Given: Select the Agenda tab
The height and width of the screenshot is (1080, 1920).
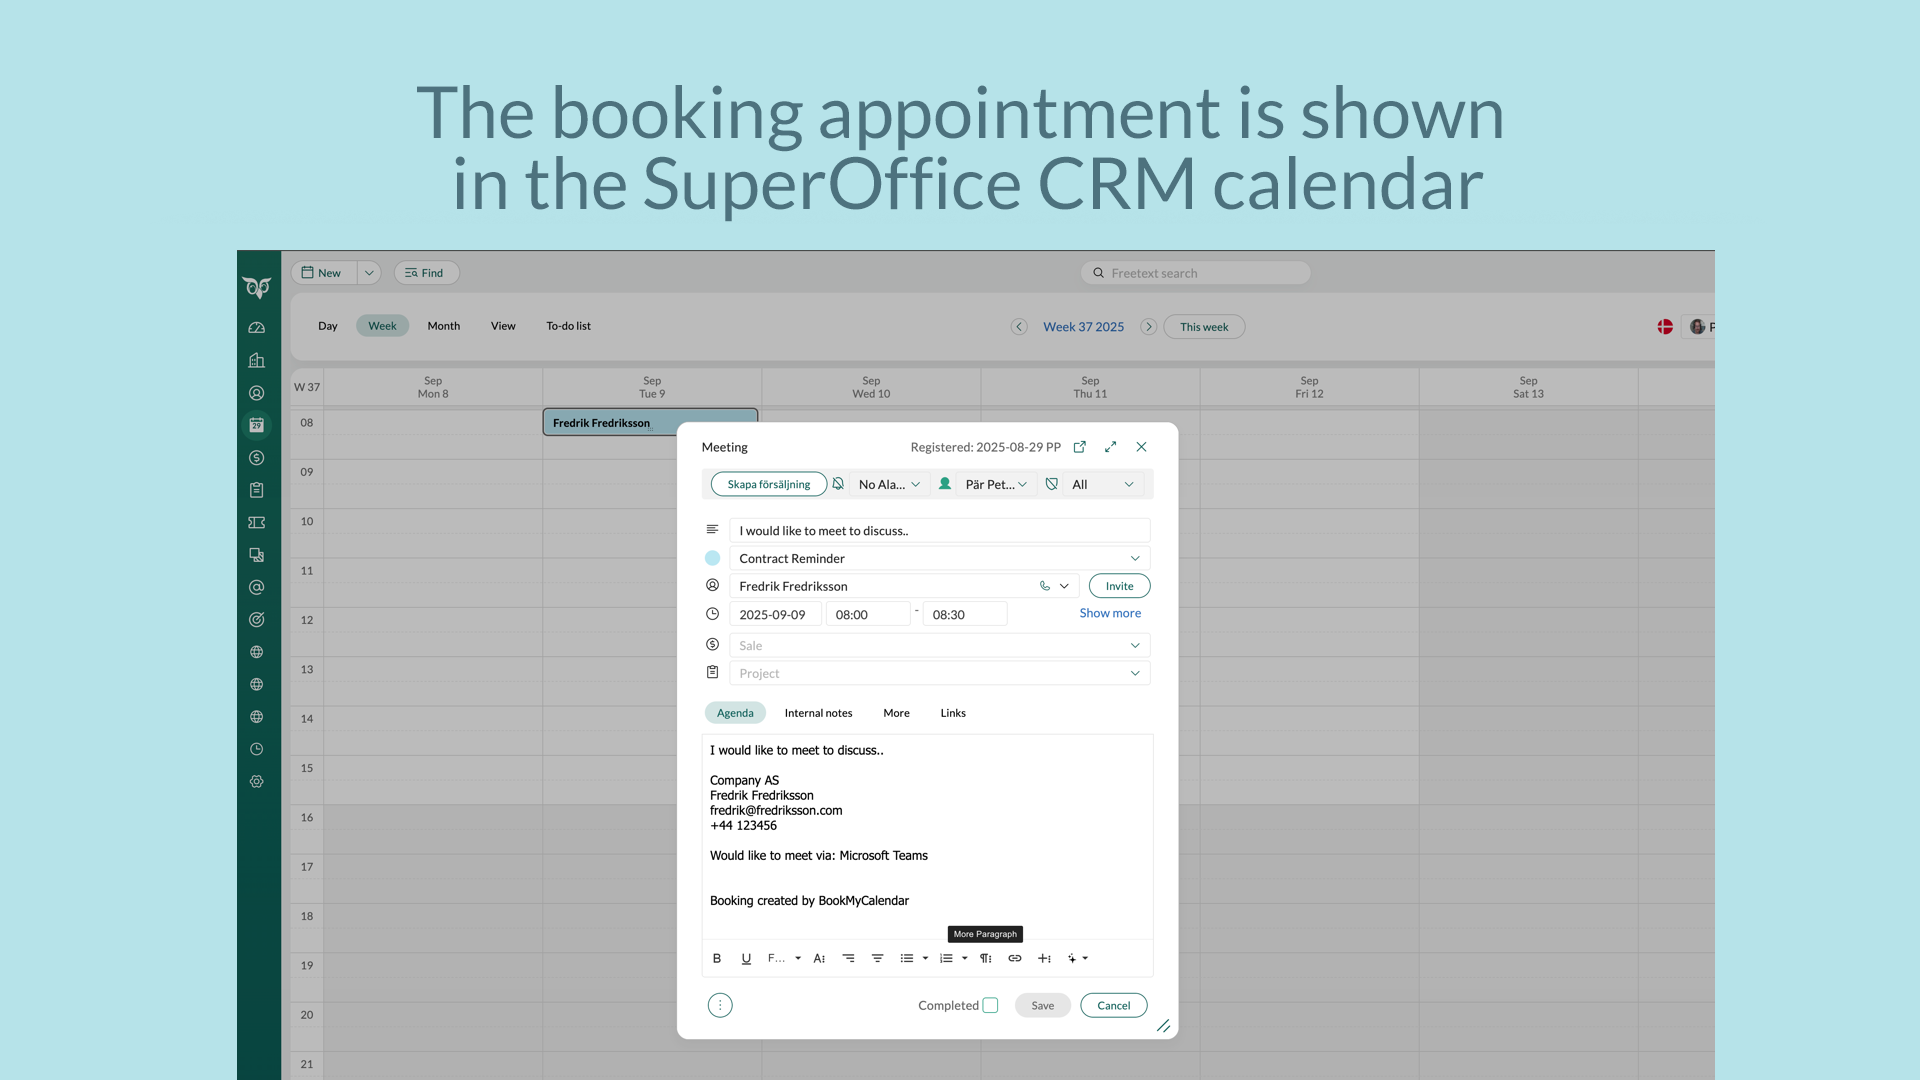Looking at the screenshot, I should pos(735,713).
